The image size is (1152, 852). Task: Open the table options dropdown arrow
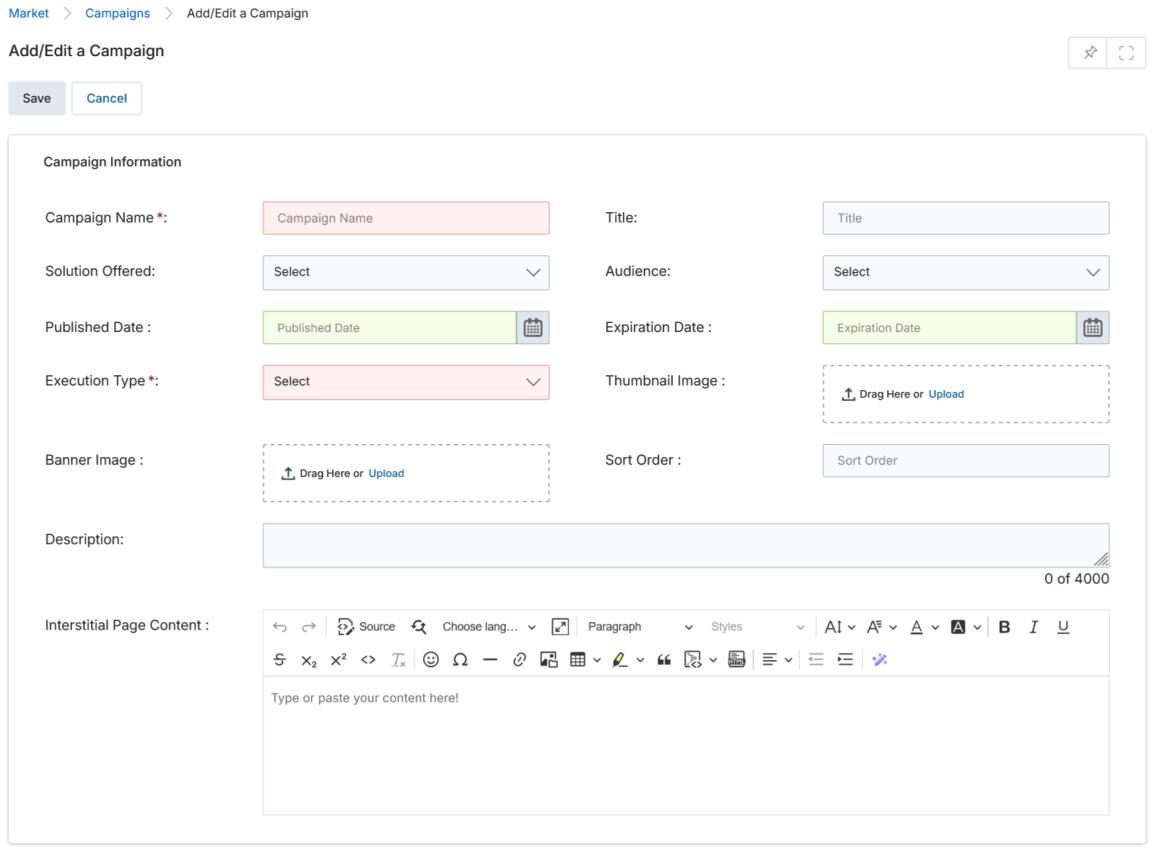pyautogui.click(x=597, y=660)
